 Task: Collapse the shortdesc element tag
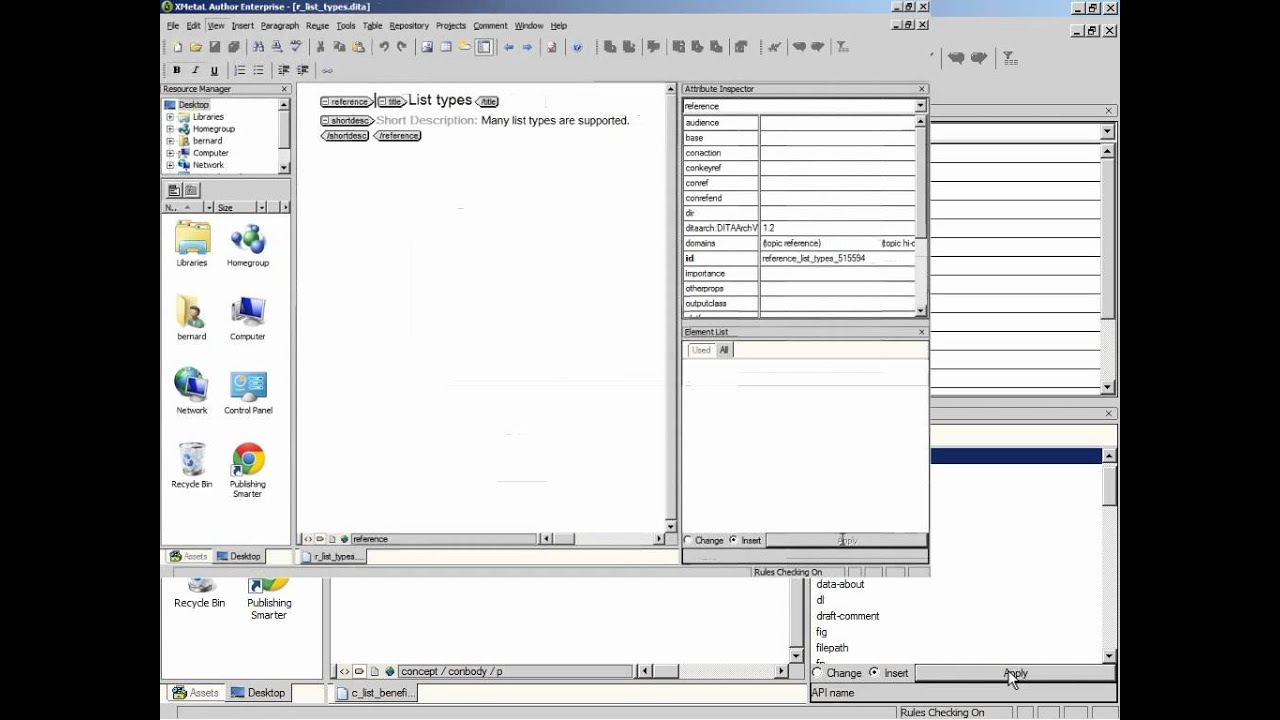click(325, 121)
